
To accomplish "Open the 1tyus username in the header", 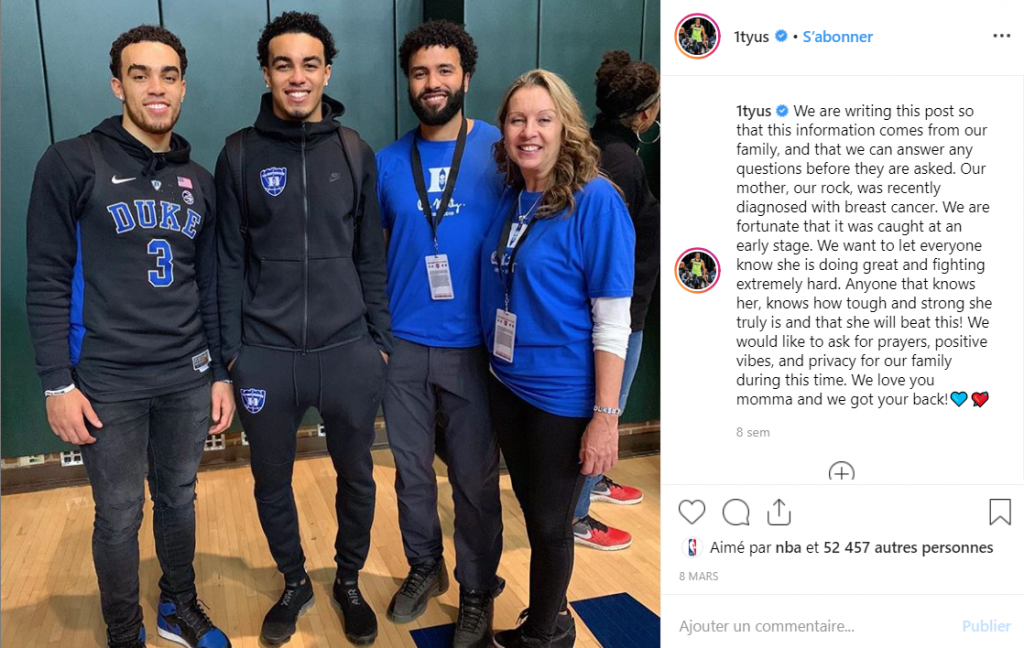I will coord(752,37).
